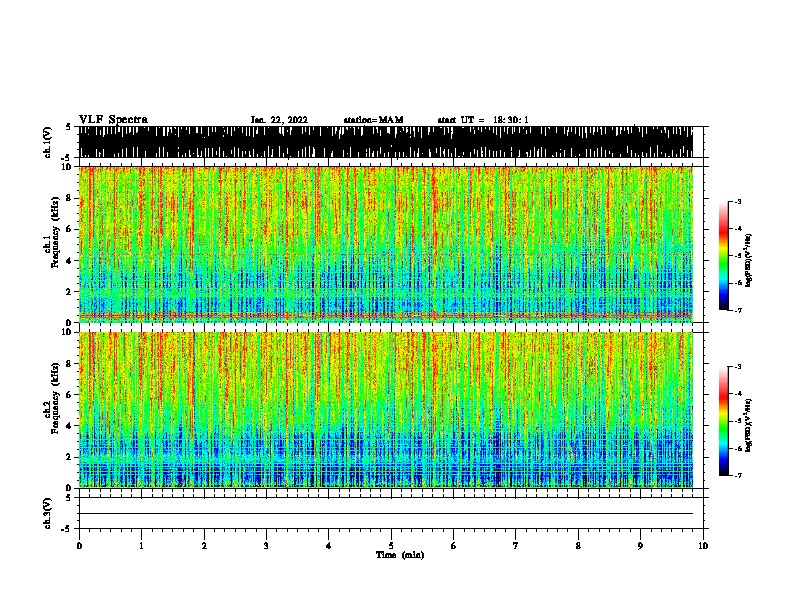Screen dimensions: 792x612
Task: Click the time axis tick label "1"
Action: point(141,546)
